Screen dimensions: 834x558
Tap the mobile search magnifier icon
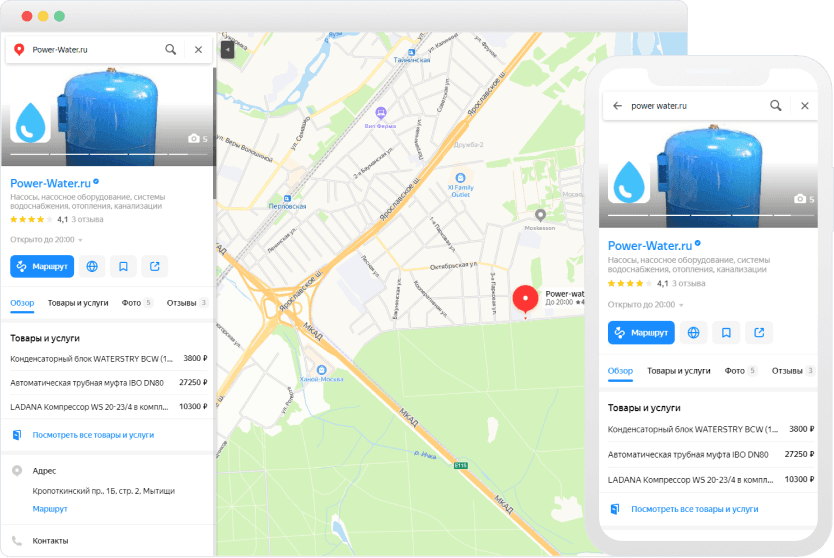pos(776,105)
